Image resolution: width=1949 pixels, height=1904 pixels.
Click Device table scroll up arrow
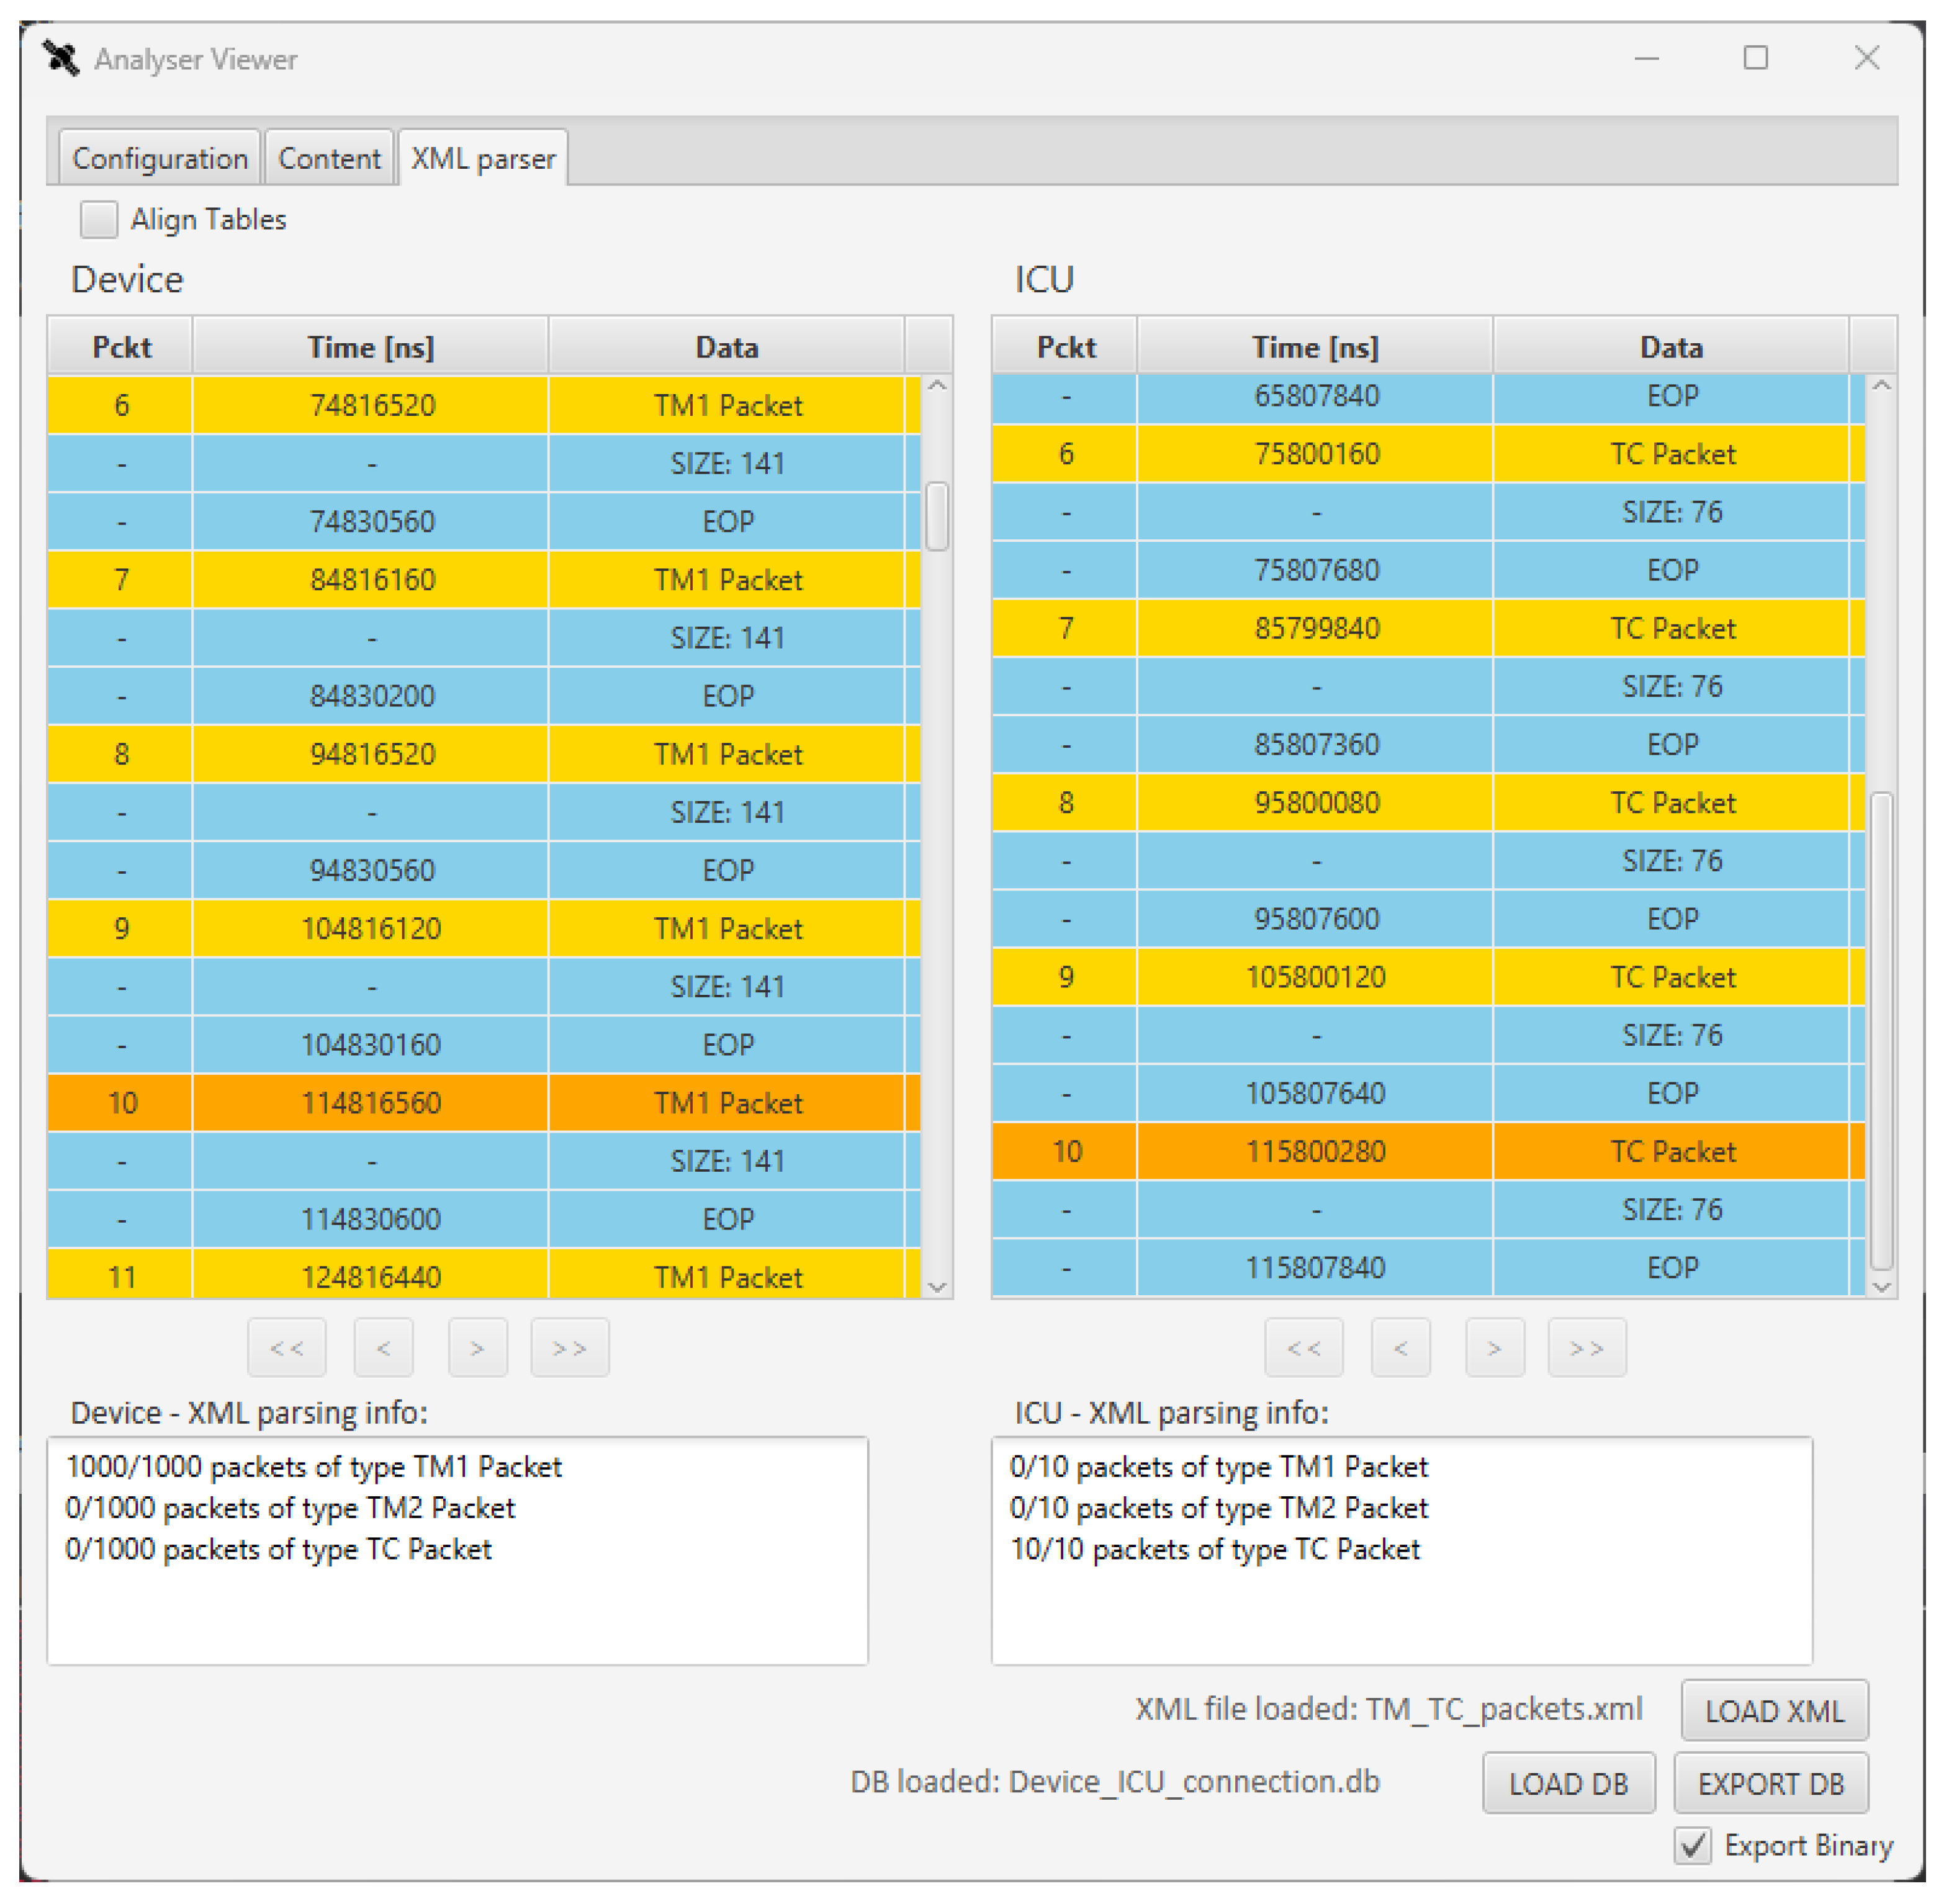[937, 386]
